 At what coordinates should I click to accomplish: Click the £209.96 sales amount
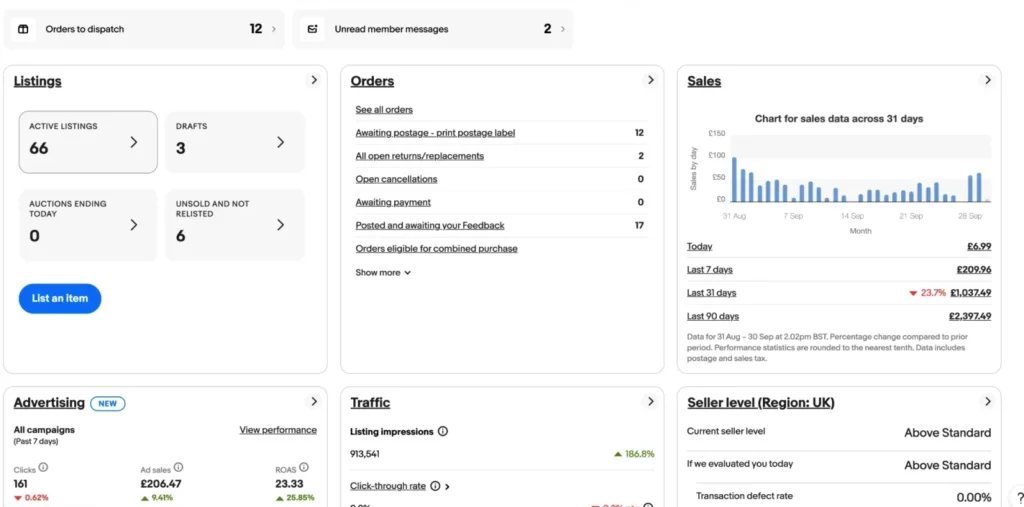point(974,270)
